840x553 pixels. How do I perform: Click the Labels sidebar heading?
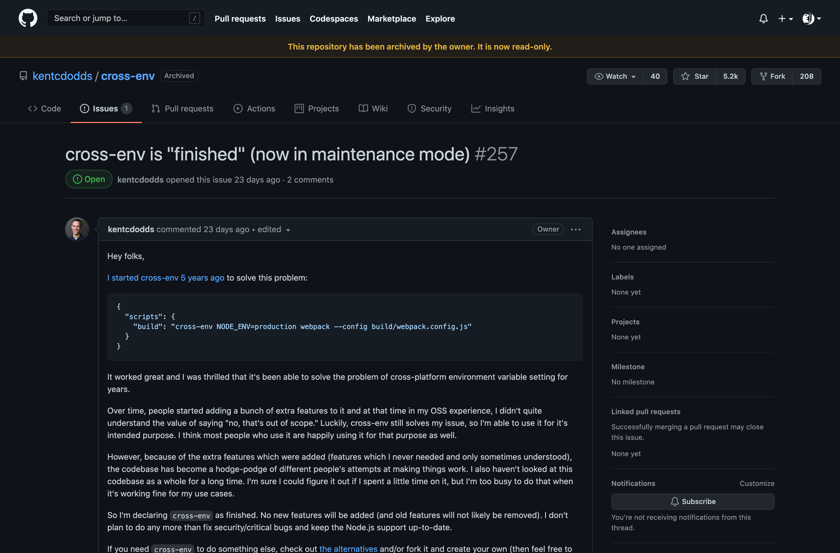[x=622, y=277]
